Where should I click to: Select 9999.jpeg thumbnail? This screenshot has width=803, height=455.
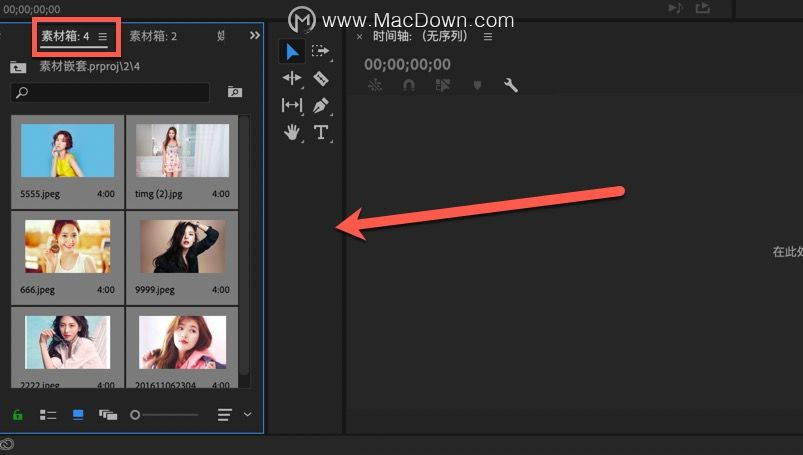[182, 246]
